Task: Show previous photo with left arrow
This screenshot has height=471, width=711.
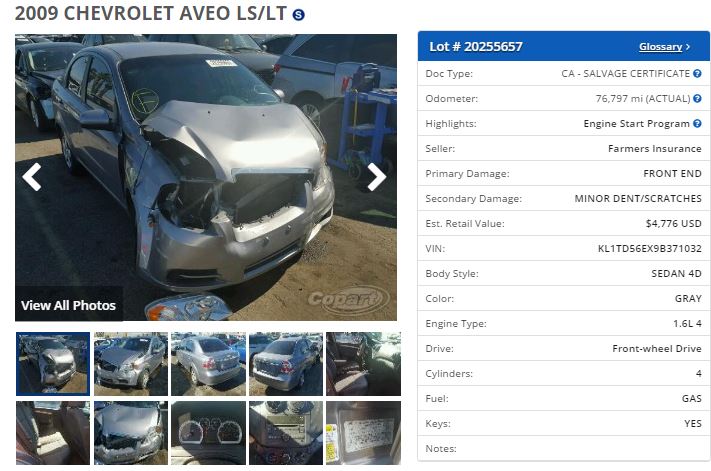Action: (32, 177)
